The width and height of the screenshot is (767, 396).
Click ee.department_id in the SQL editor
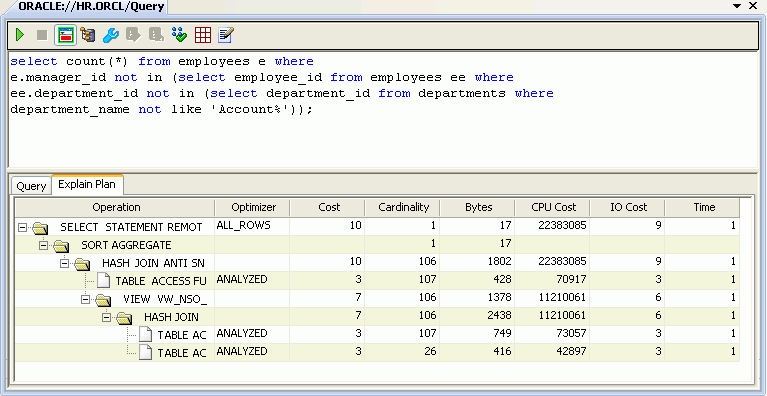tap(74, 94)
